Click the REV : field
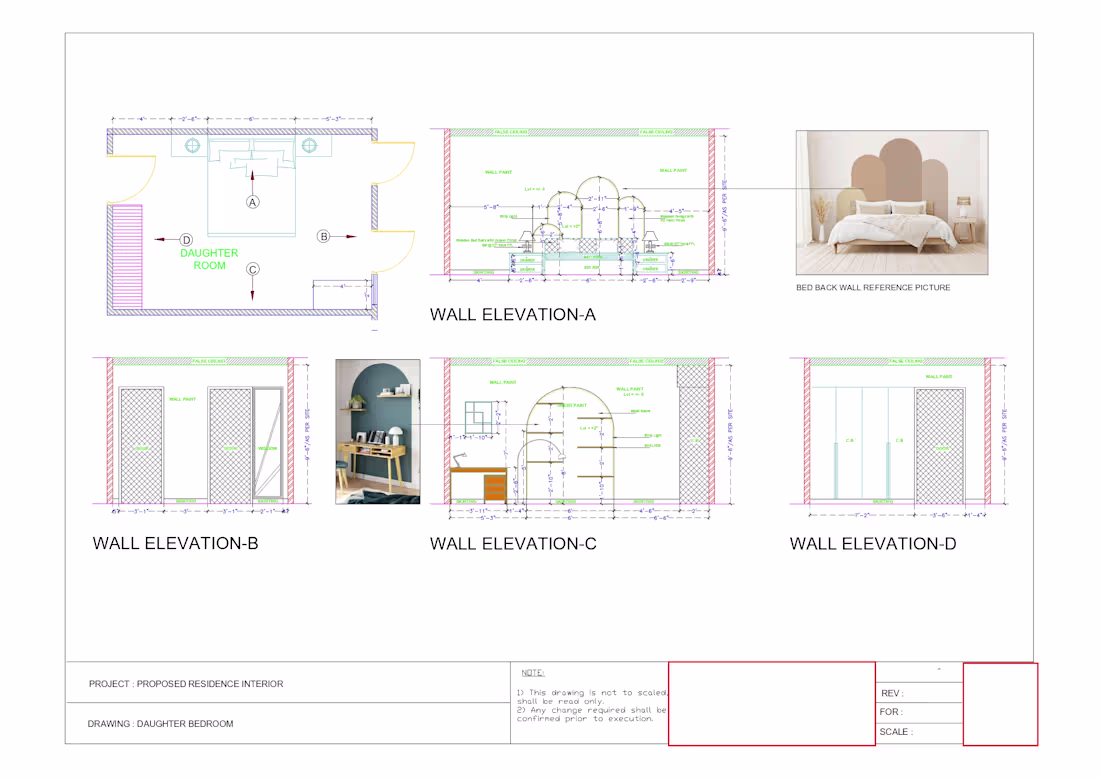 click(920, 692)
